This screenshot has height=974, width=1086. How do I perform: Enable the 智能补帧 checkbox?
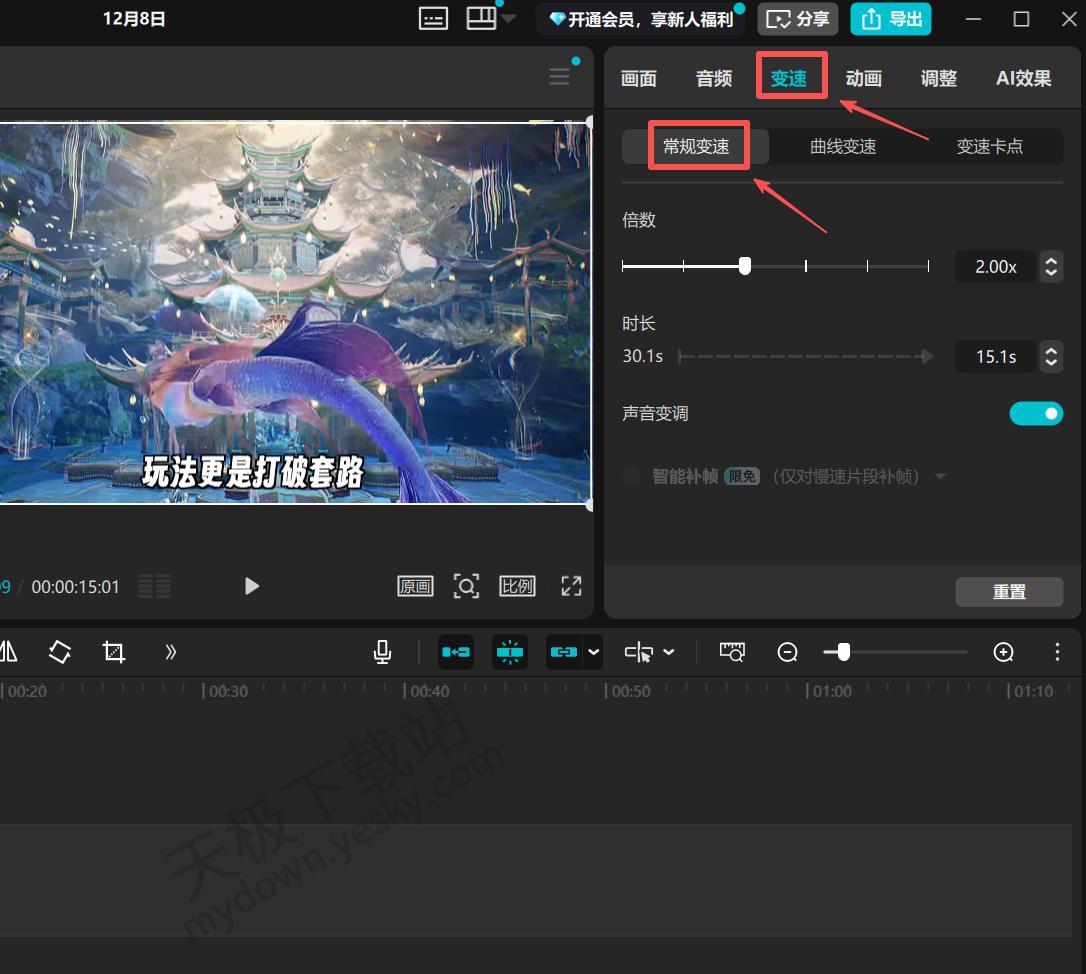coord(631,477)
